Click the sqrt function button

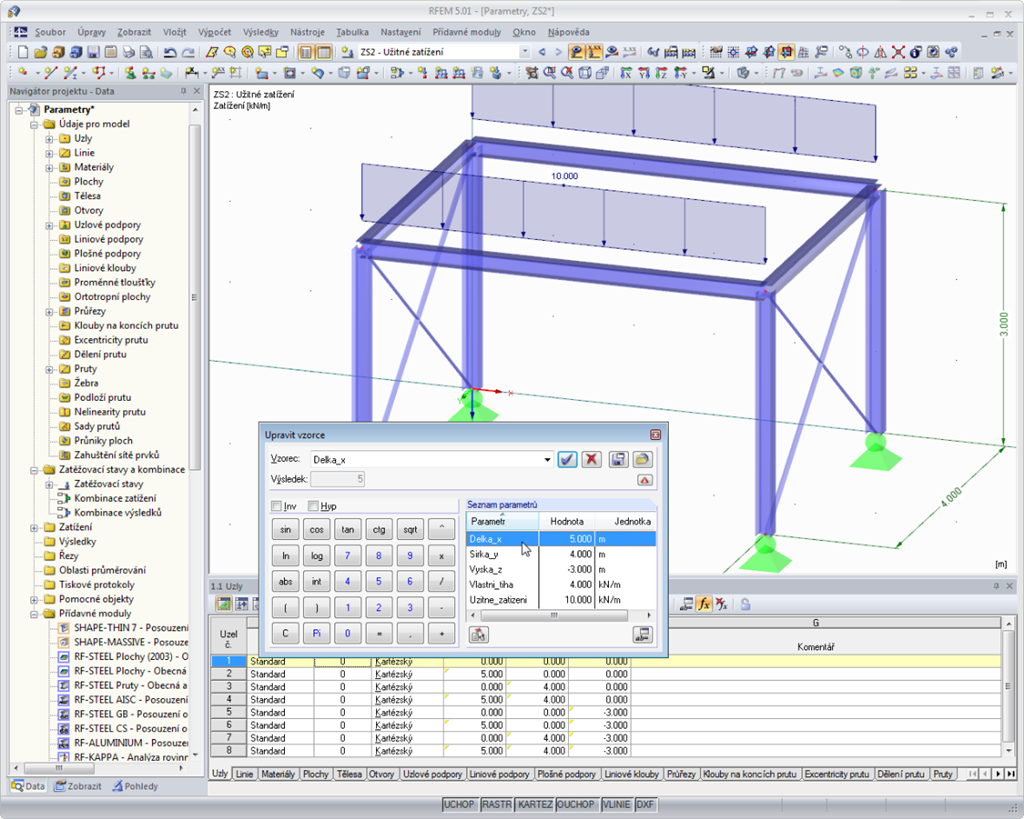pyautogui.click(x=410, y=530)
